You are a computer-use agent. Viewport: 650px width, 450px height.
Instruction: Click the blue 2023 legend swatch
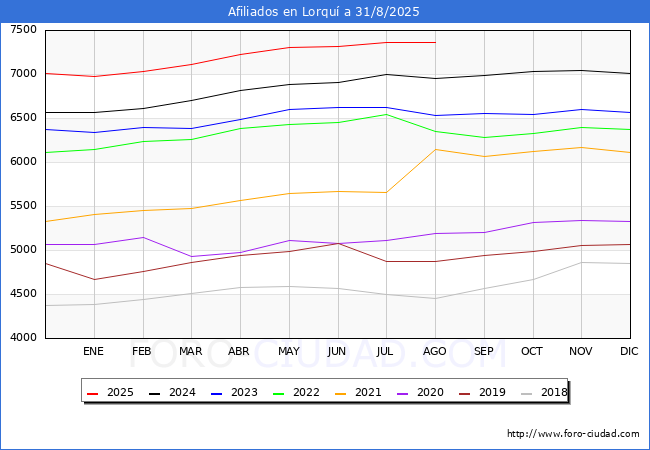(216, 393)
